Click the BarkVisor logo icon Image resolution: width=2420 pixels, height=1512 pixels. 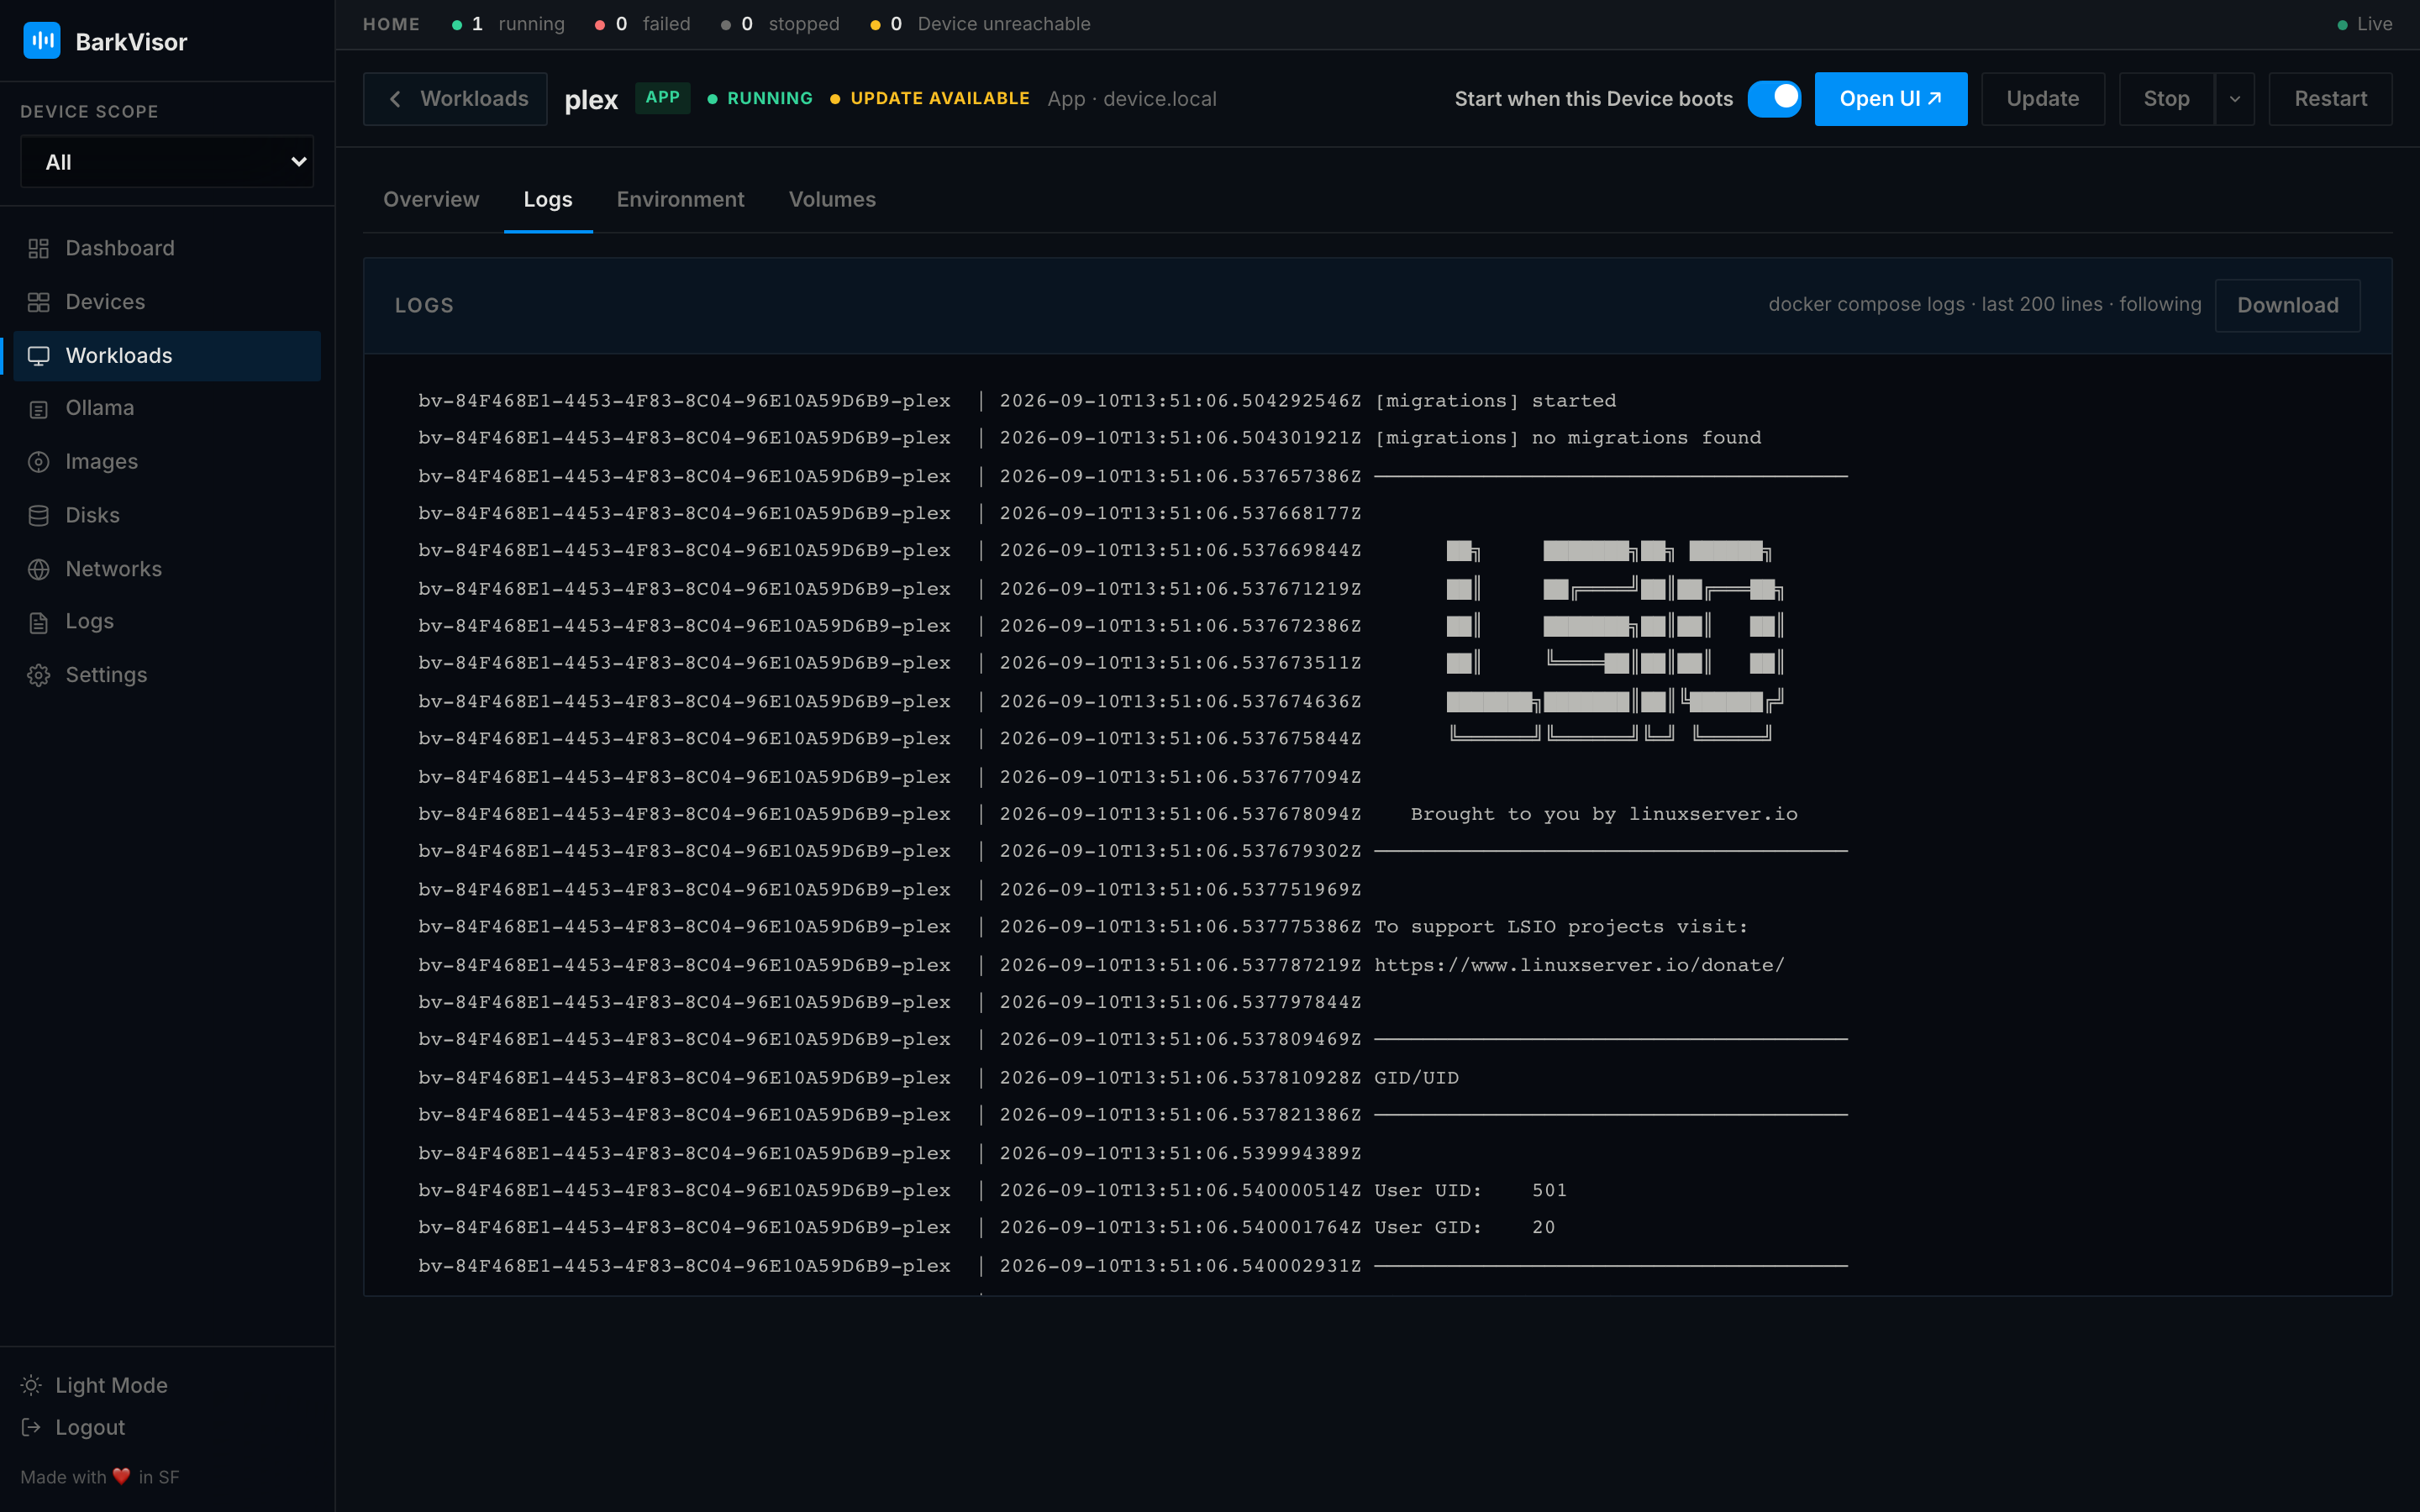tap(41, 41)
